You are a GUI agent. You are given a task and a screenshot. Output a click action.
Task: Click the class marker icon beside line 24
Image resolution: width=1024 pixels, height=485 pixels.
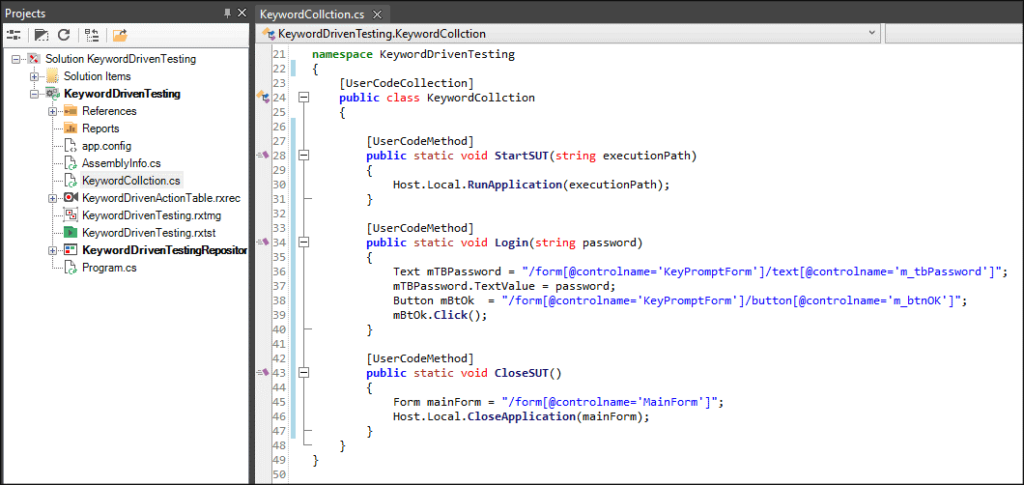(x=264, y=98)
